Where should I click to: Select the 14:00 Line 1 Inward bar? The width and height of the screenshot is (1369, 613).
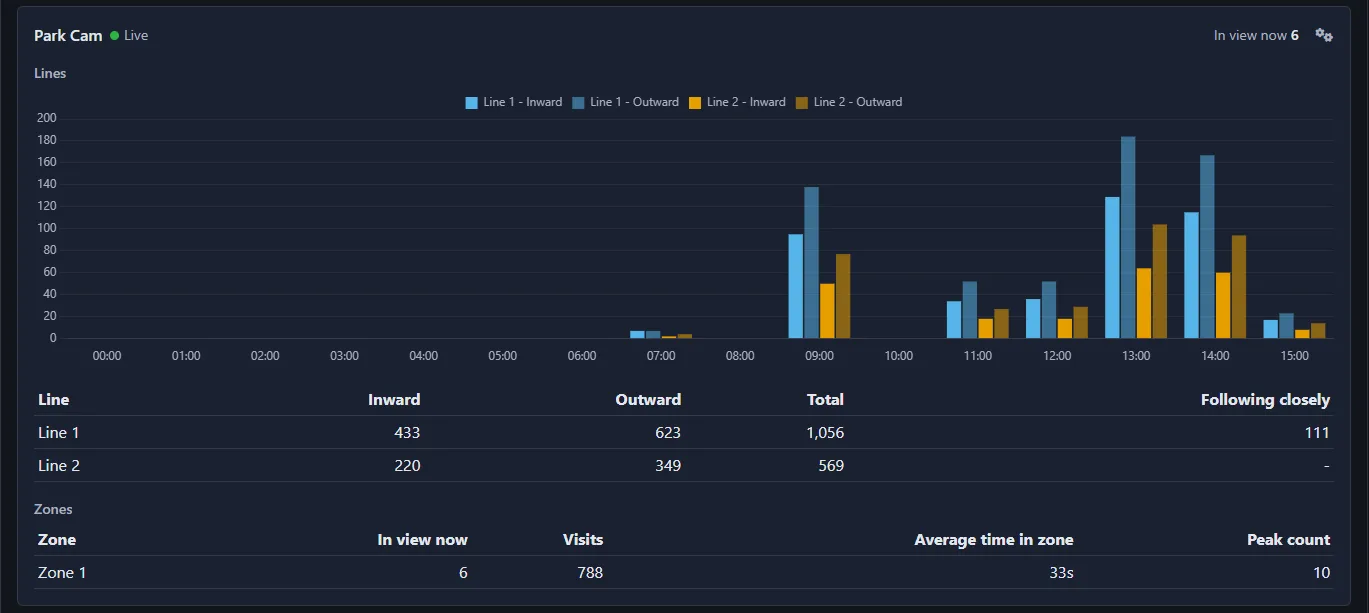1192,276
